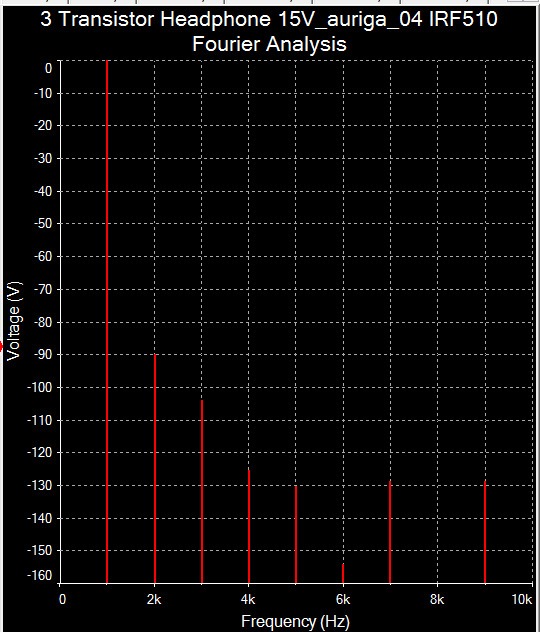The height and width of the screenshot is (632, 540).
Task: Select the '-120' voltage axis tick label
Action: pyautogui.click(x=40, y=453)
